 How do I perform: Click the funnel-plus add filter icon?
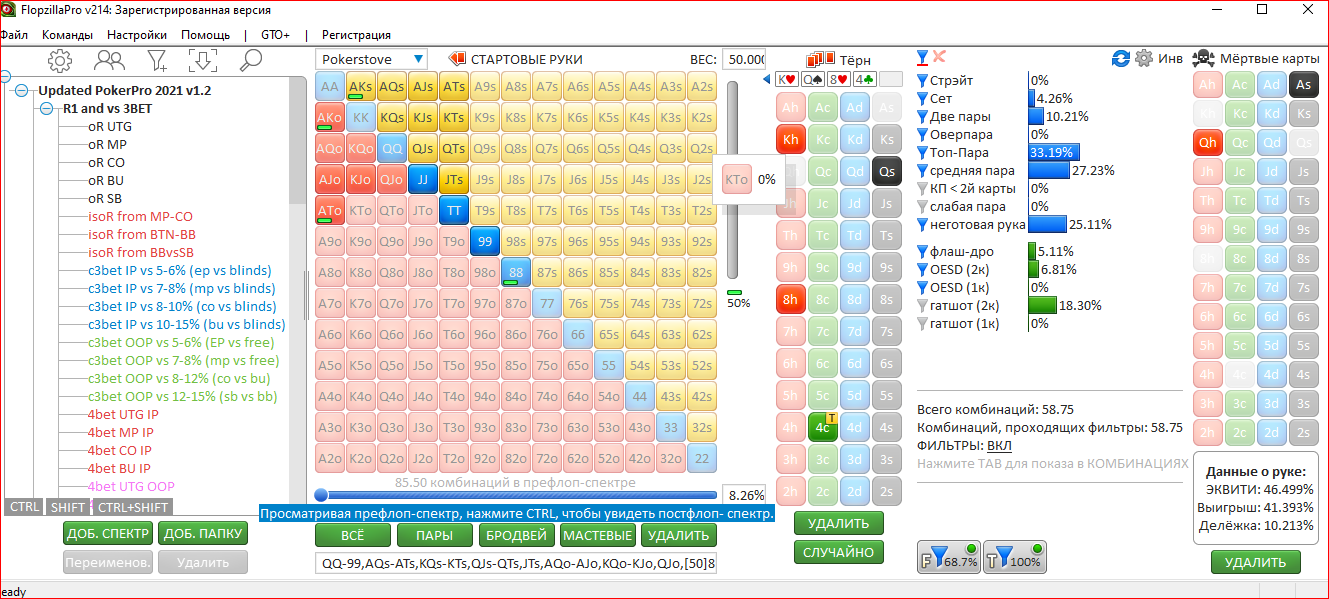click(157, 60)
